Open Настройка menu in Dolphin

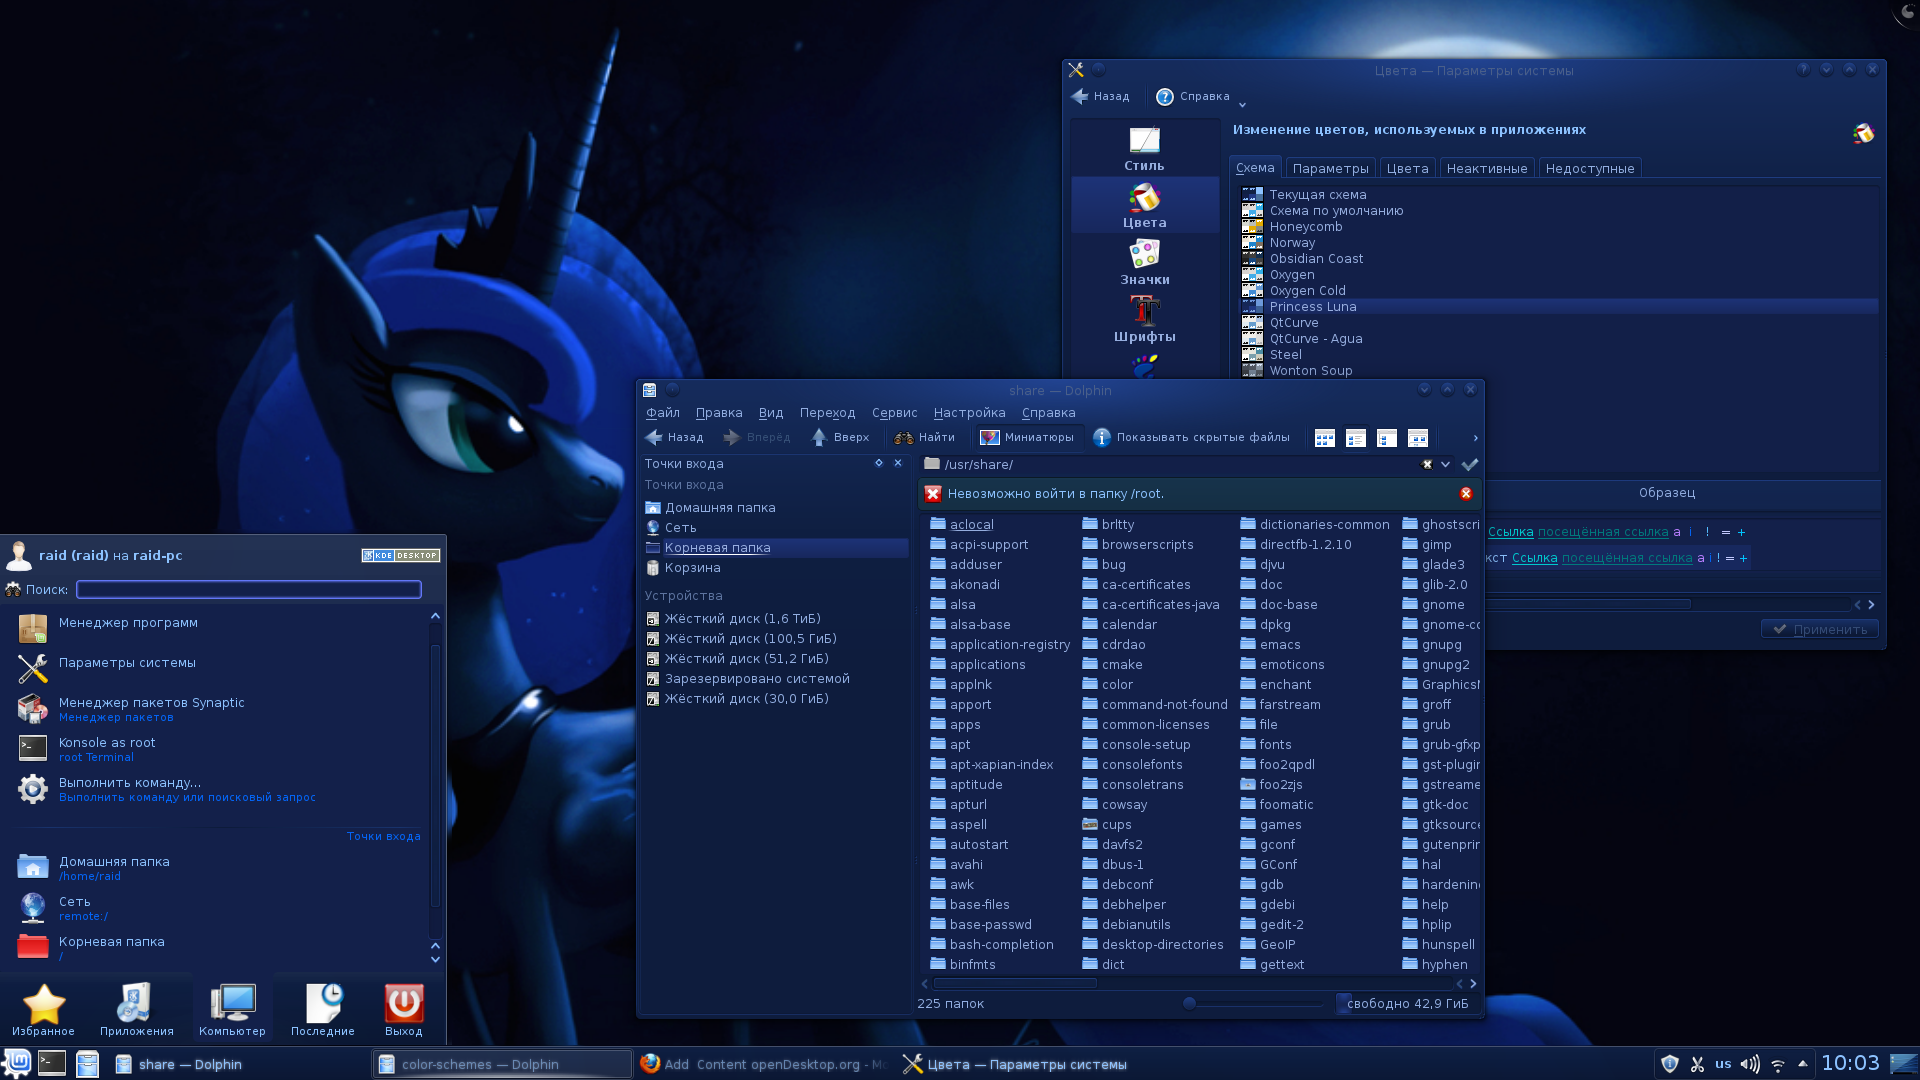pos(969,412)
